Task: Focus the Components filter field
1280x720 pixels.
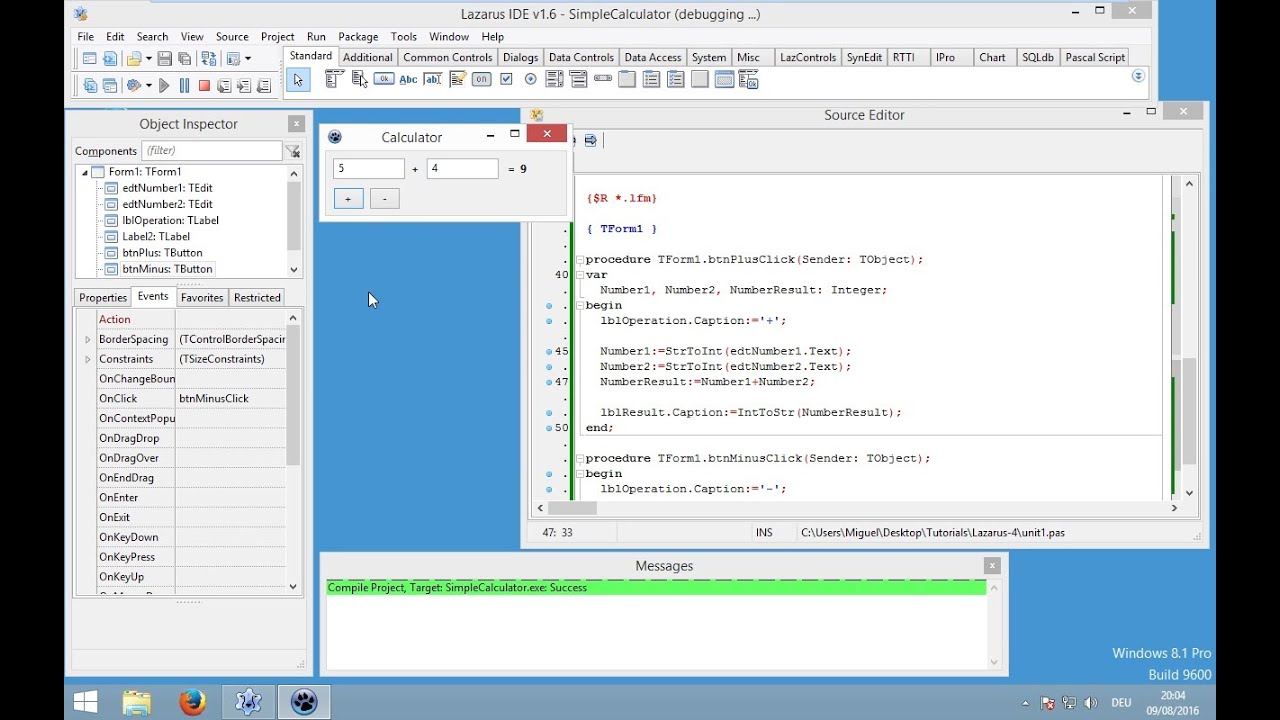Action: coord(212,151)
